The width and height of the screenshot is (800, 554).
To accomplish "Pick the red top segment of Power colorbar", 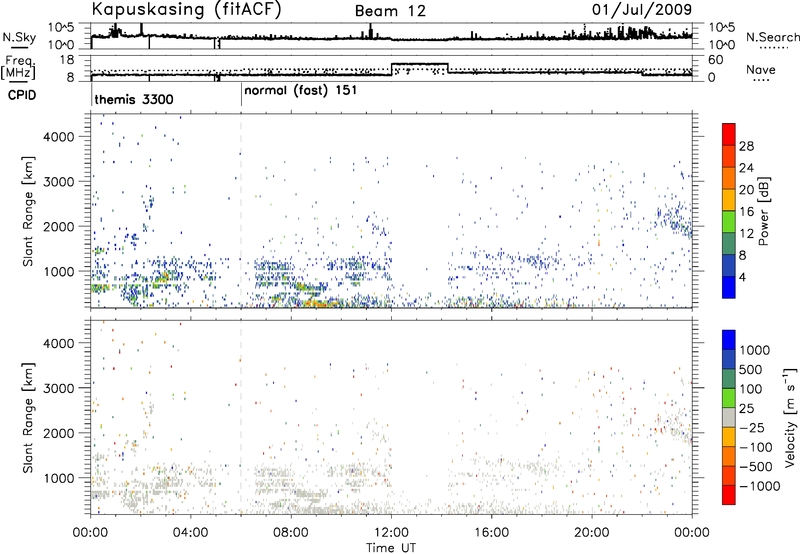I will click(729, 135).
